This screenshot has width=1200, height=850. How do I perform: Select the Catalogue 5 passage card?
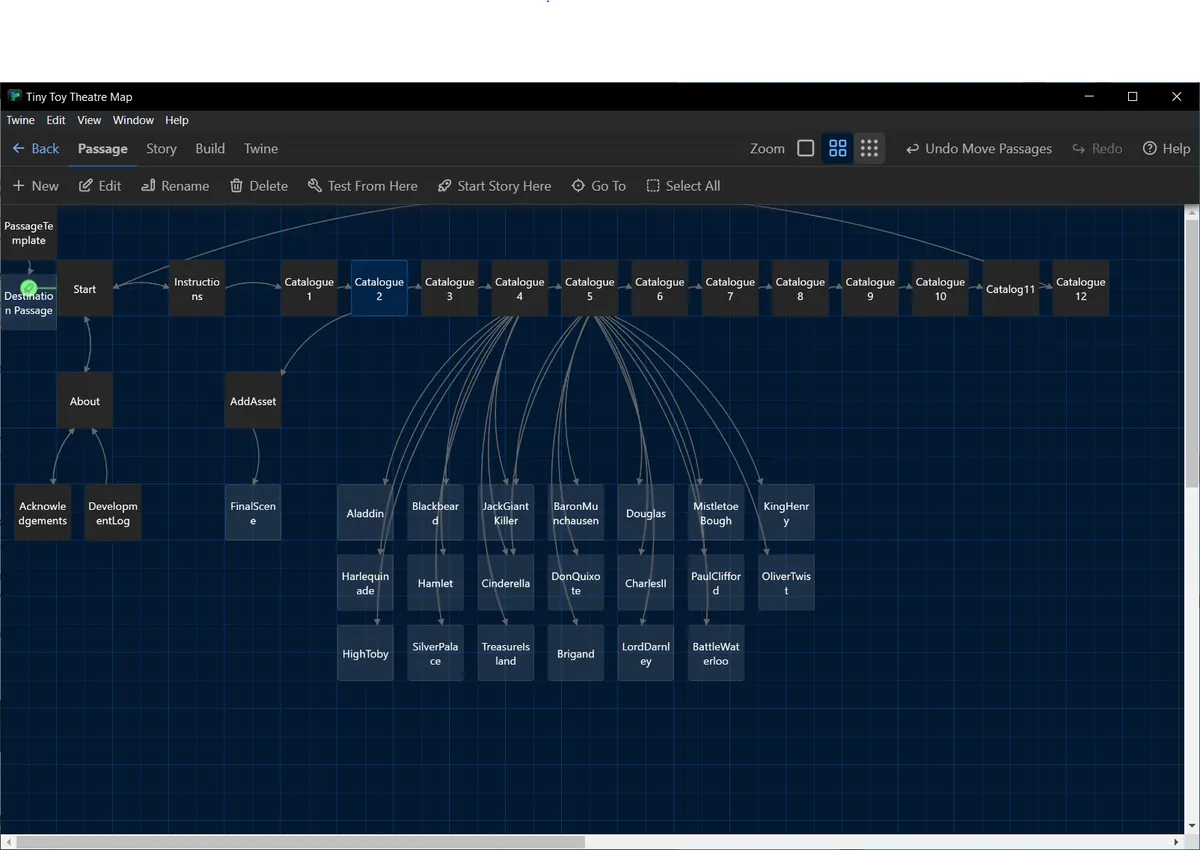click(589, 289)
